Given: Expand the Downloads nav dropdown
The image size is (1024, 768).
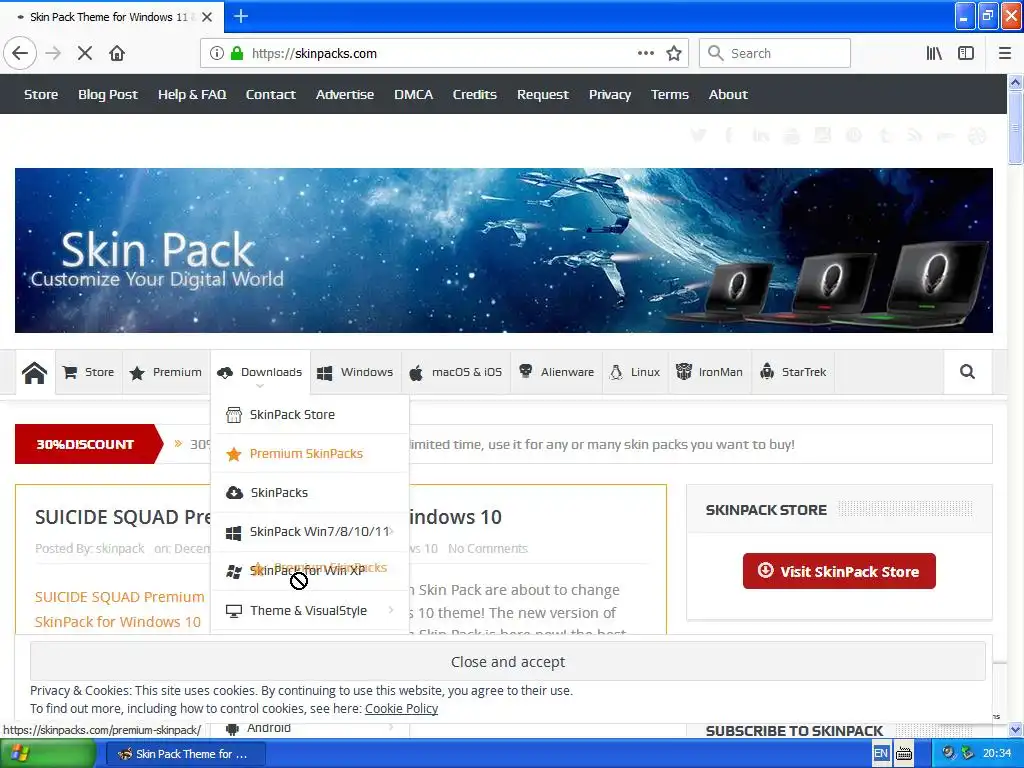Looking at the screenshot, I should coord(260,372).
